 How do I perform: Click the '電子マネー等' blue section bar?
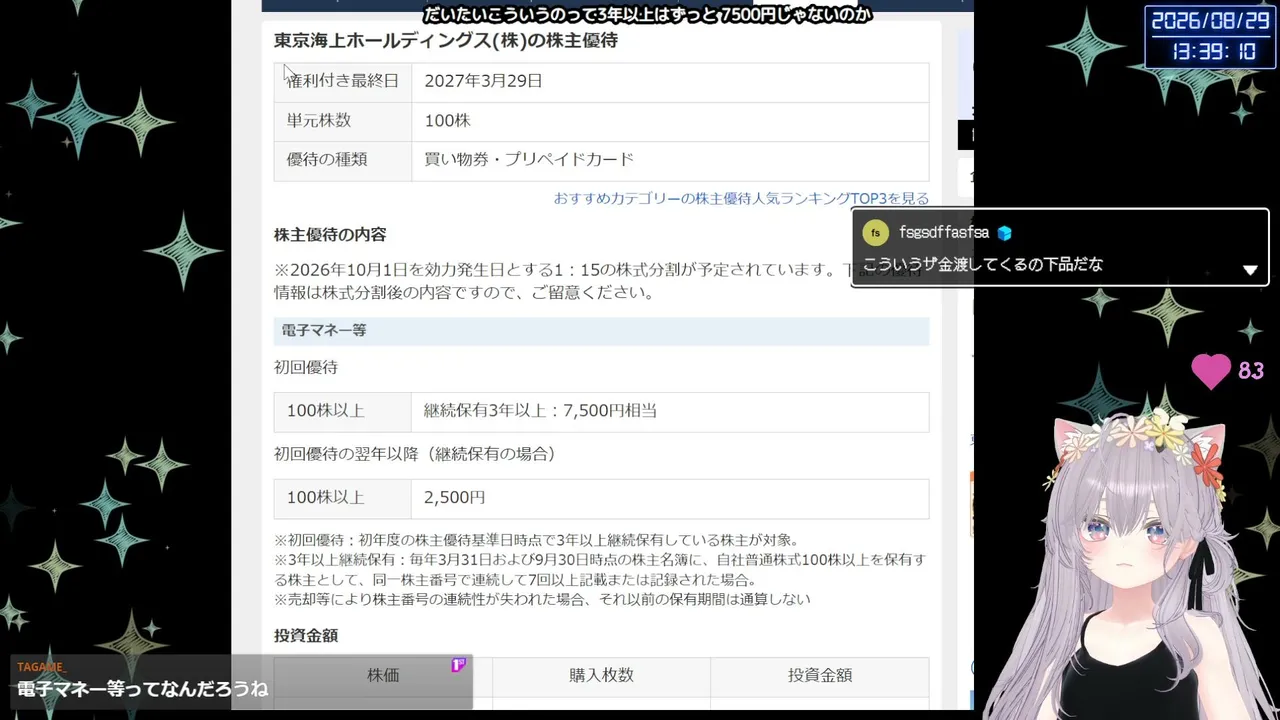(601, 331)
